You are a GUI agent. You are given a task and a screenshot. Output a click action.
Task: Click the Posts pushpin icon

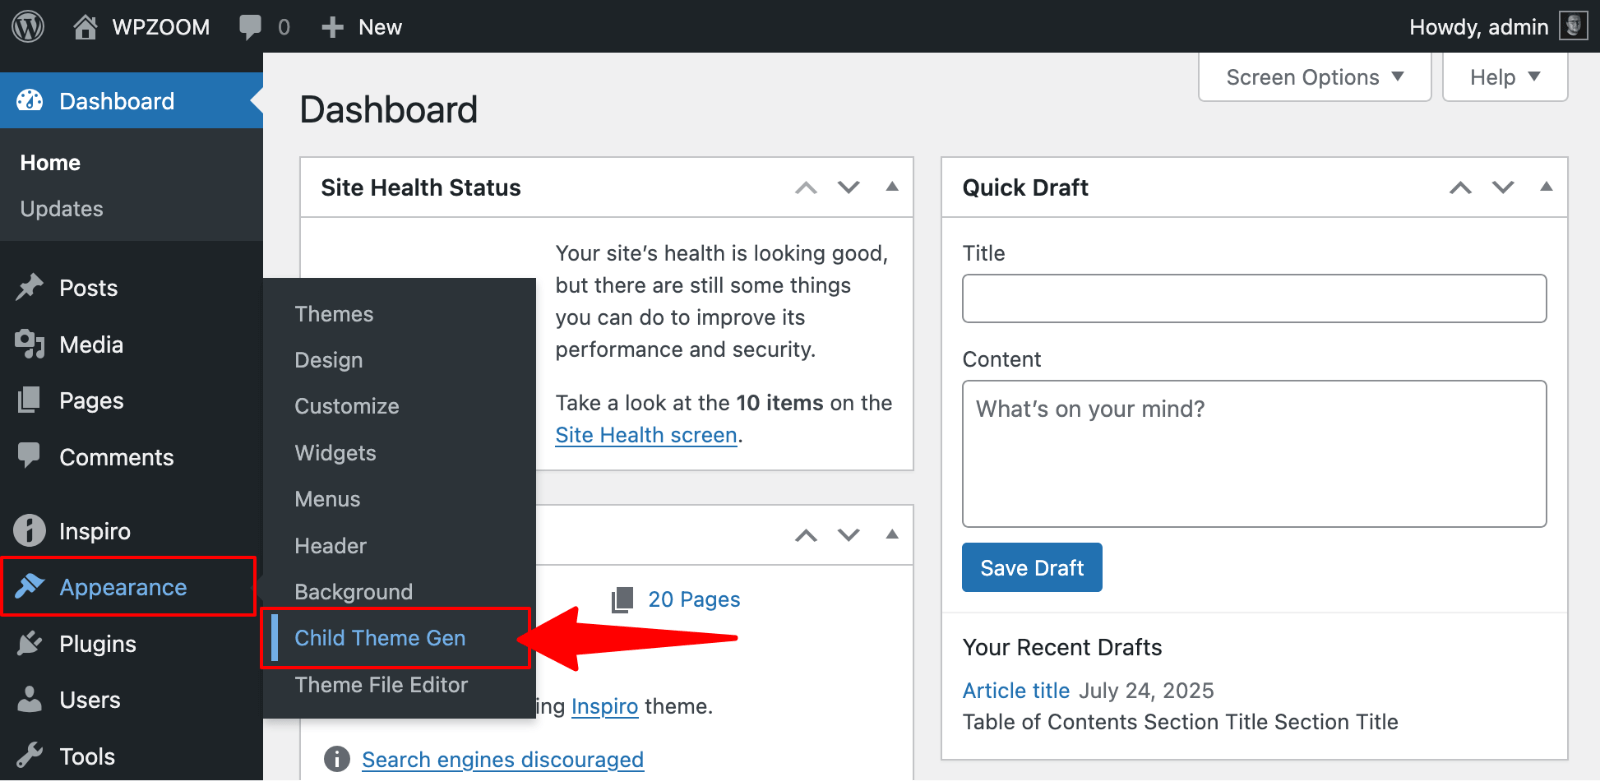(30, 288)
